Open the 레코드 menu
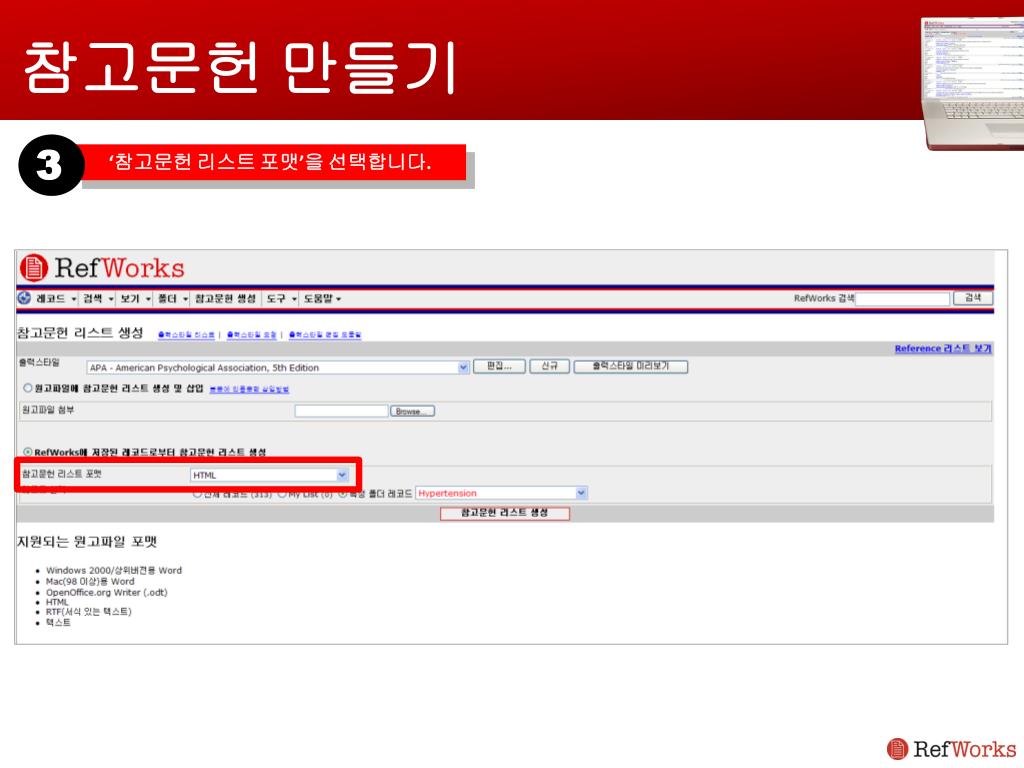Screen dimensions: 1024x768 pos(56,298)
